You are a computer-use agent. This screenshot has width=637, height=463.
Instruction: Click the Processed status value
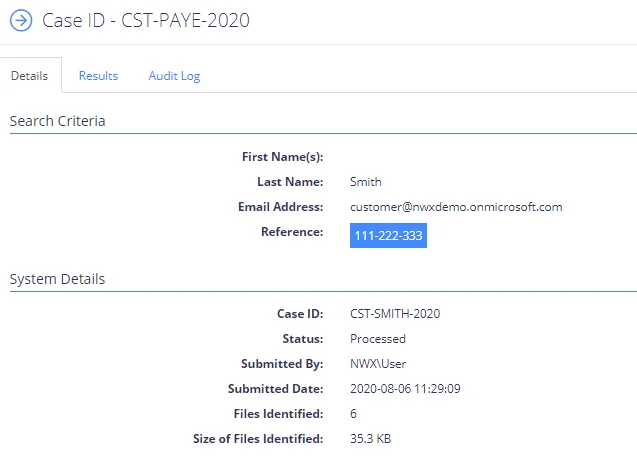tap(378, 339)
